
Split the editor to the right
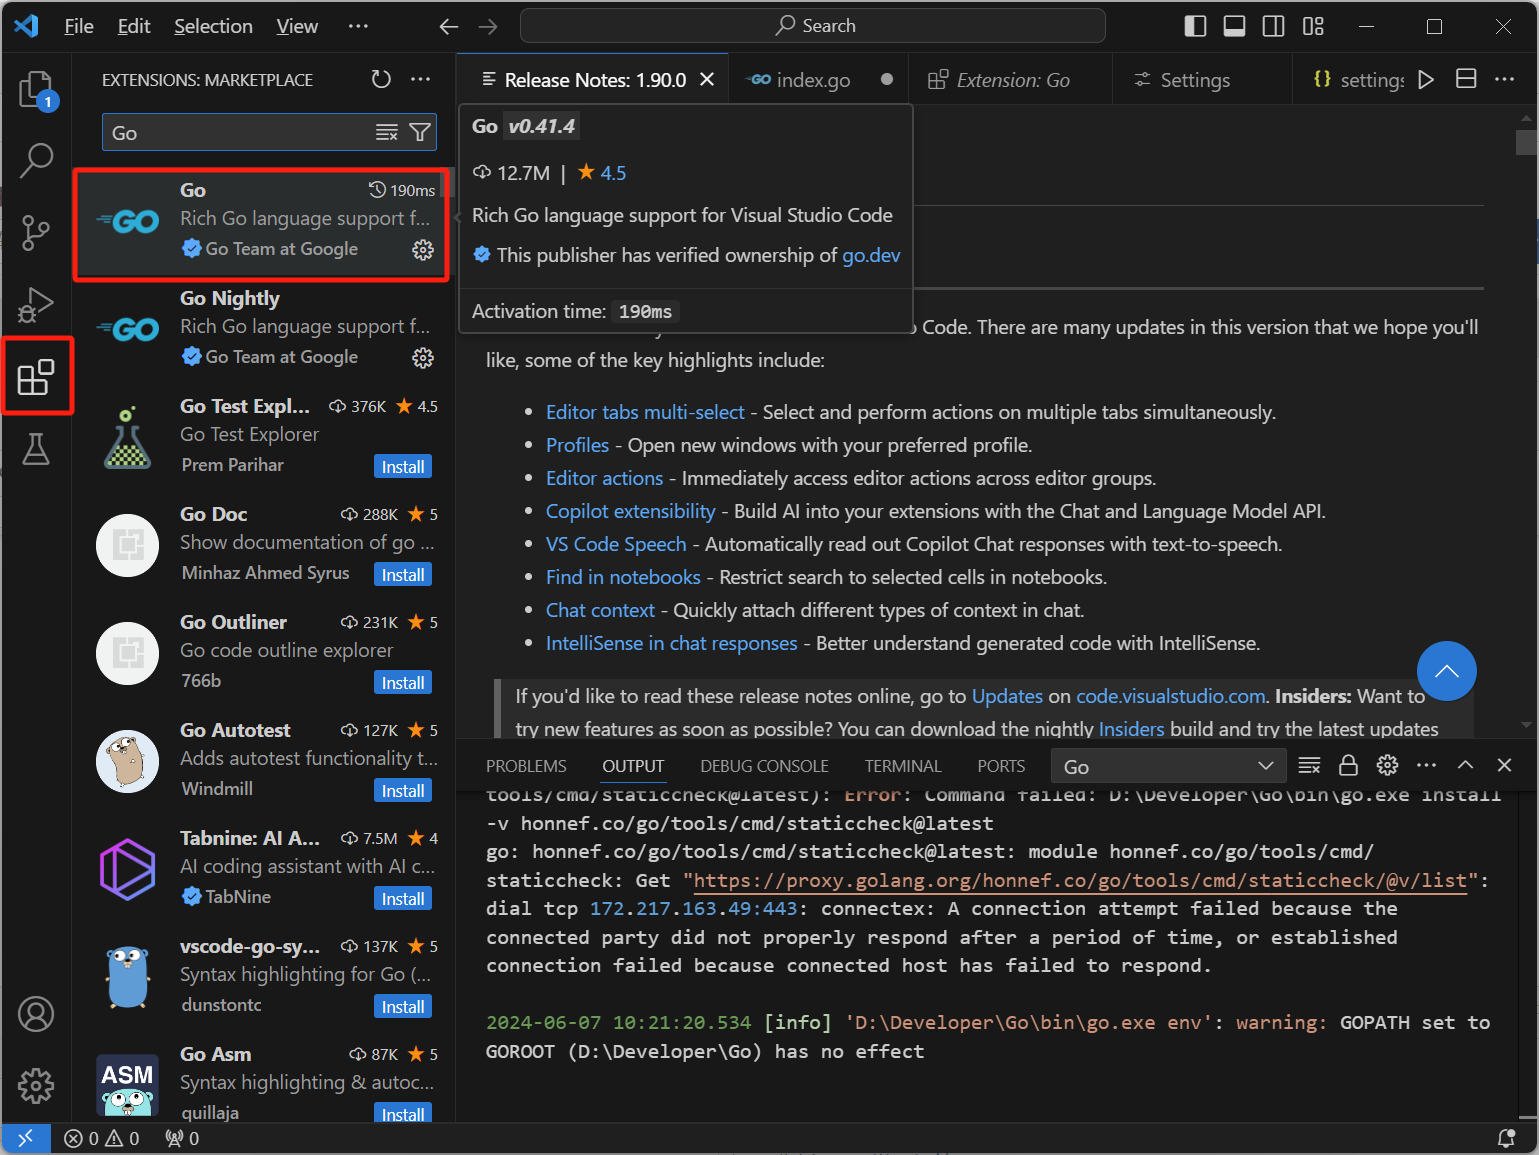(1466, 79)
